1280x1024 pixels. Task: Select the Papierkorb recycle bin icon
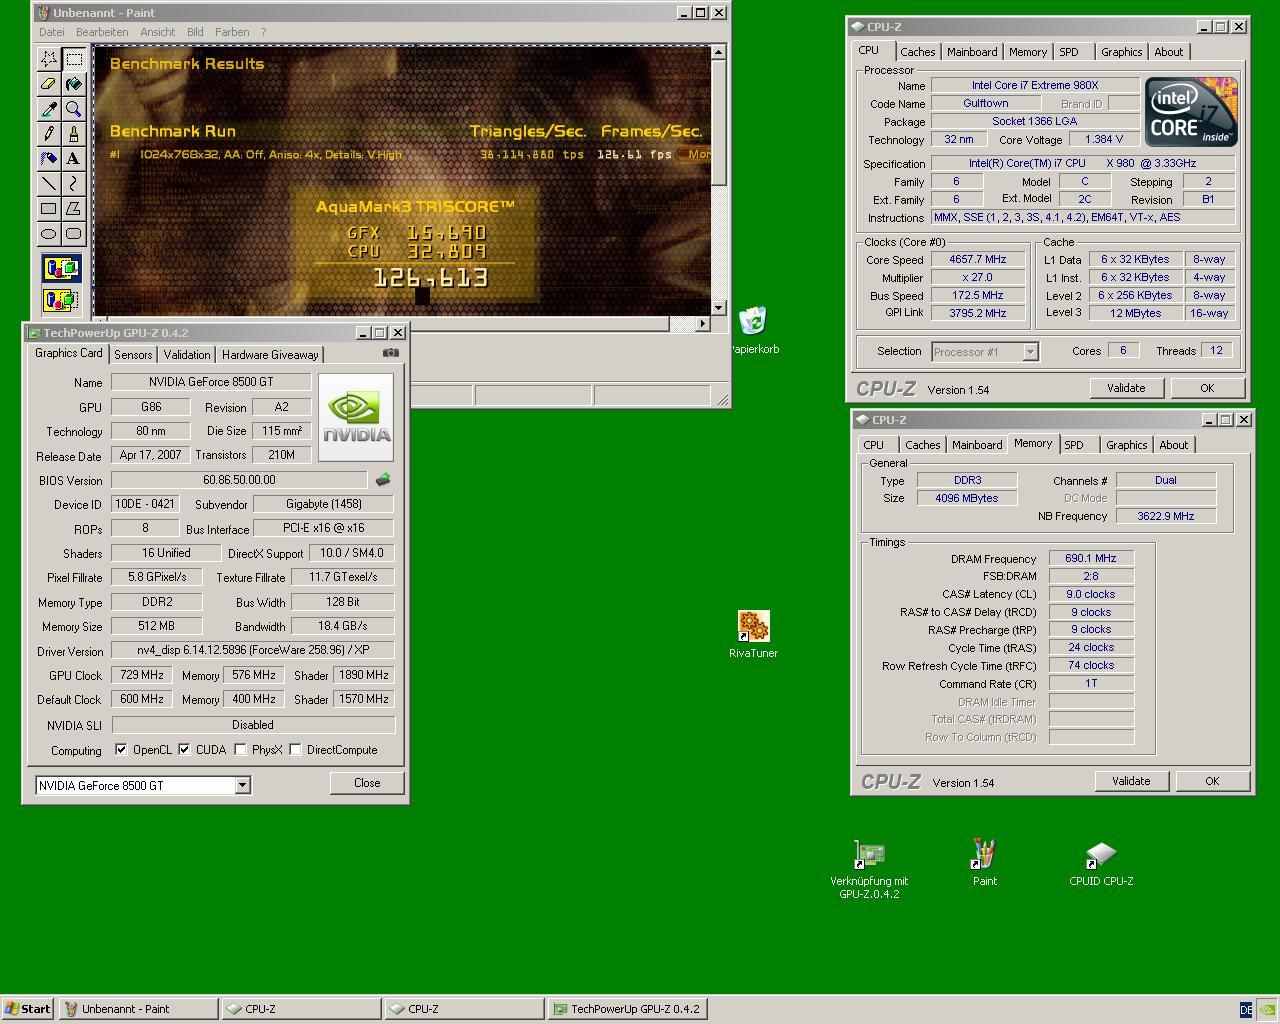[x=753, y=331]
